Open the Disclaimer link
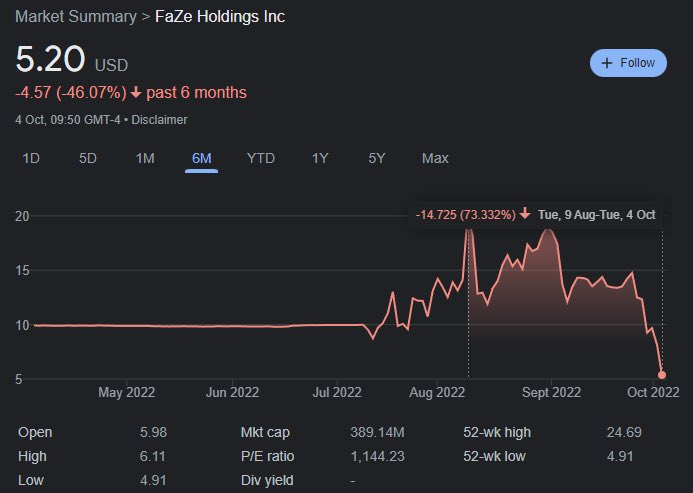 tap(159, 120)
